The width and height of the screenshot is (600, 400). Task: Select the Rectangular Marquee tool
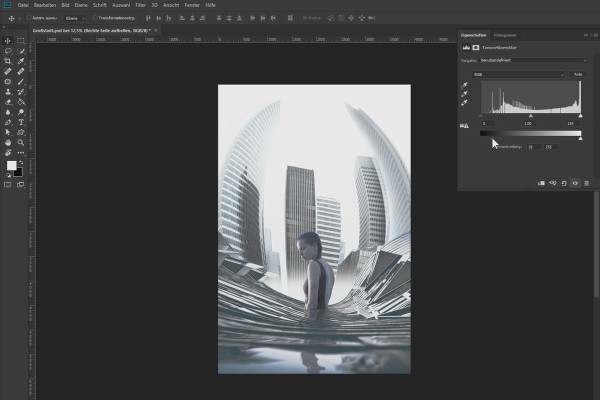tap(21, 41)
